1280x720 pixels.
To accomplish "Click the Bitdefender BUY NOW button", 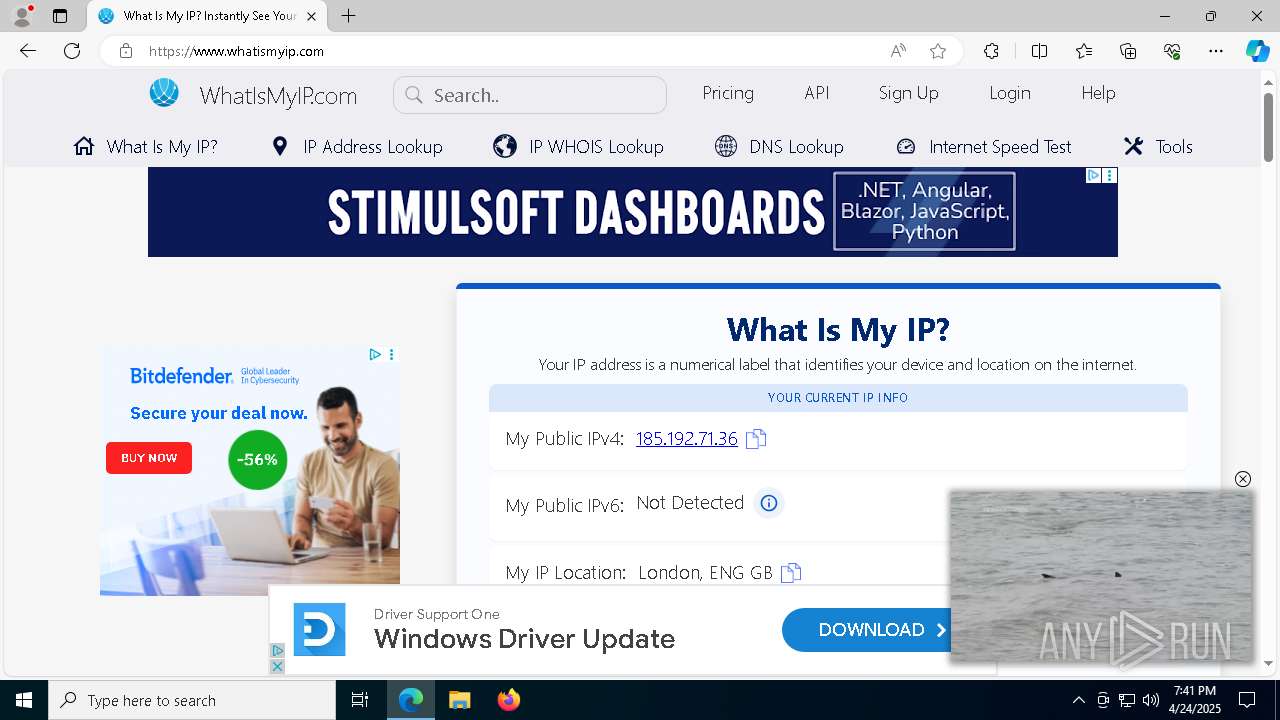I will pyautogui.click(x=149, y=458).
